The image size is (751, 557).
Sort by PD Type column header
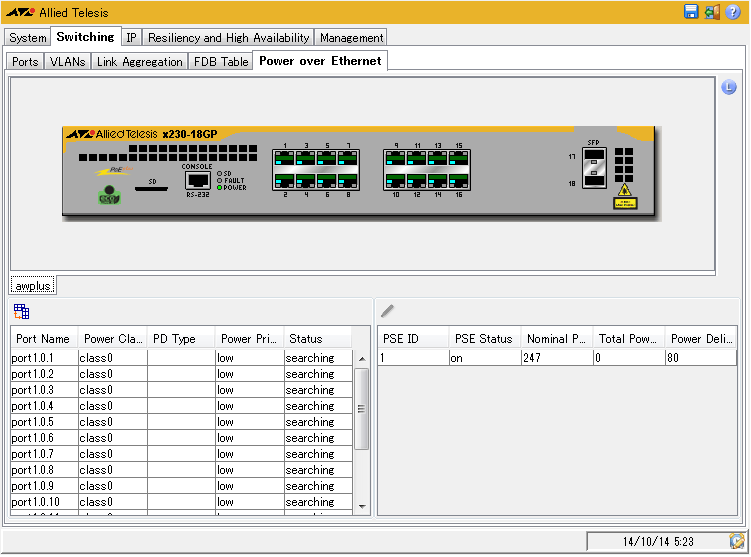182,339
